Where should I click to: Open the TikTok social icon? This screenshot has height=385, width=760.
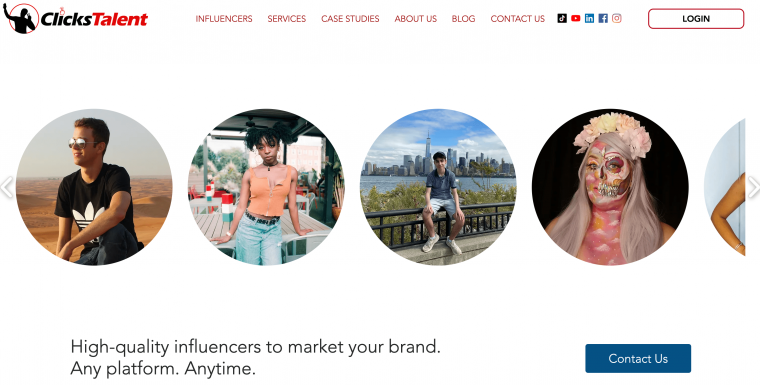[x=562, y=18]
